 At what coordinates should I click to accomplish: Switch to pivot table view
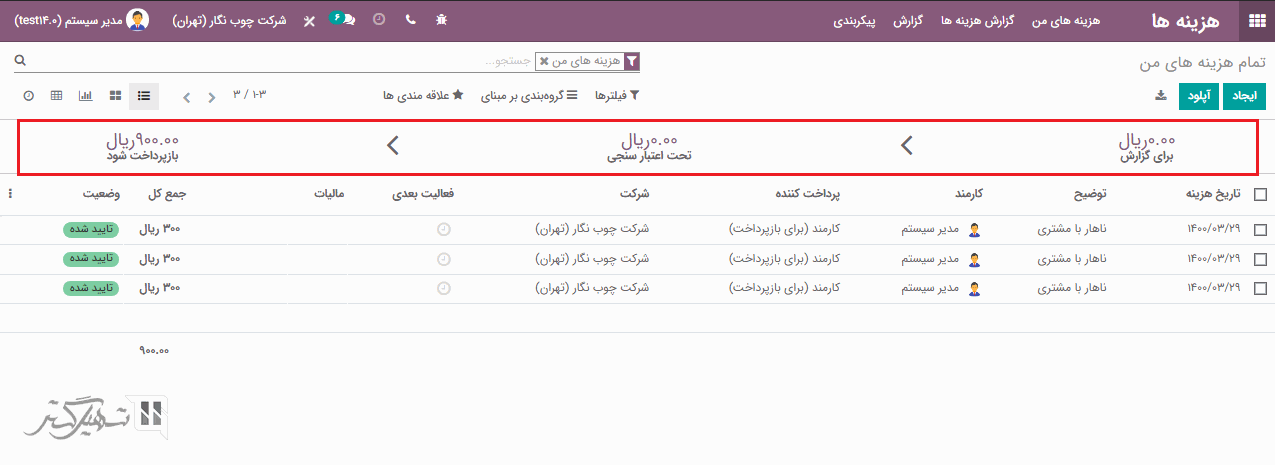pyautogui.click(x=57, y=96)
